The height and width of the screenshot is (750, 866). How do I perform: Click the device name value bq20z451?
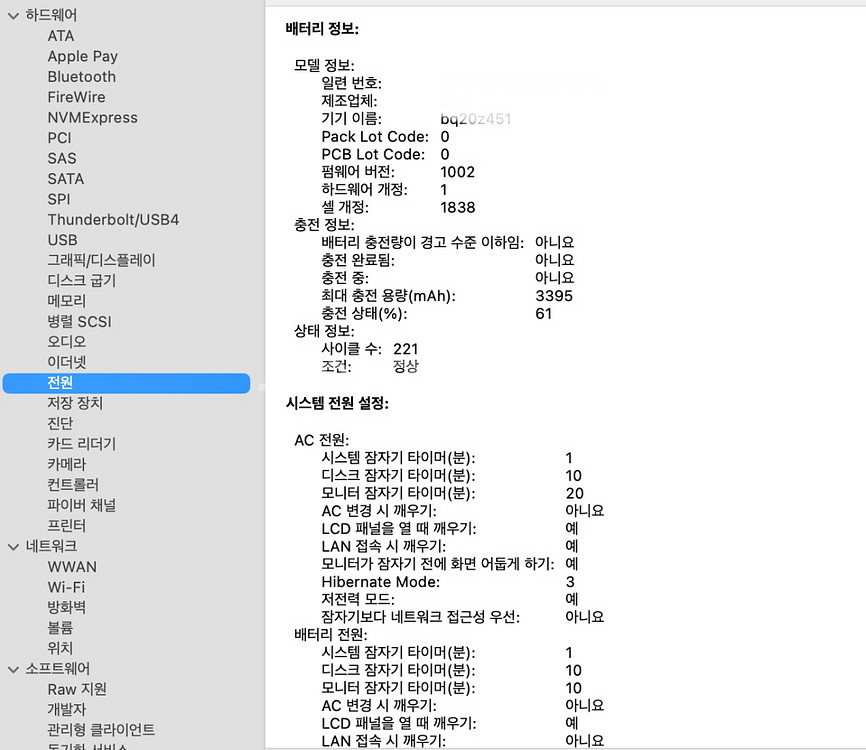(476, 119)
